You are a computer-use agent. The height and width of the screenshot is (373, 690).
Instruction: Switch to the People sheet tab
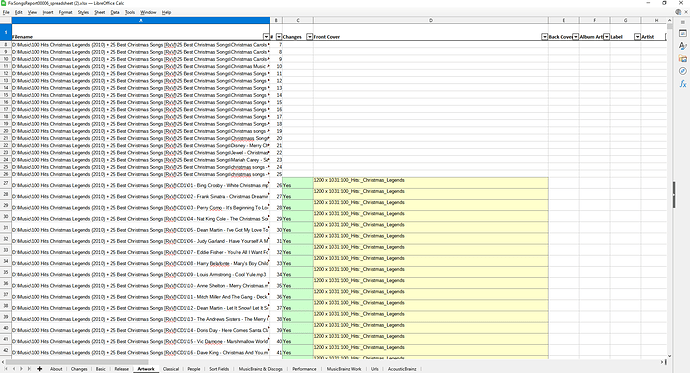pyautogui.click(x=194, y=369)
